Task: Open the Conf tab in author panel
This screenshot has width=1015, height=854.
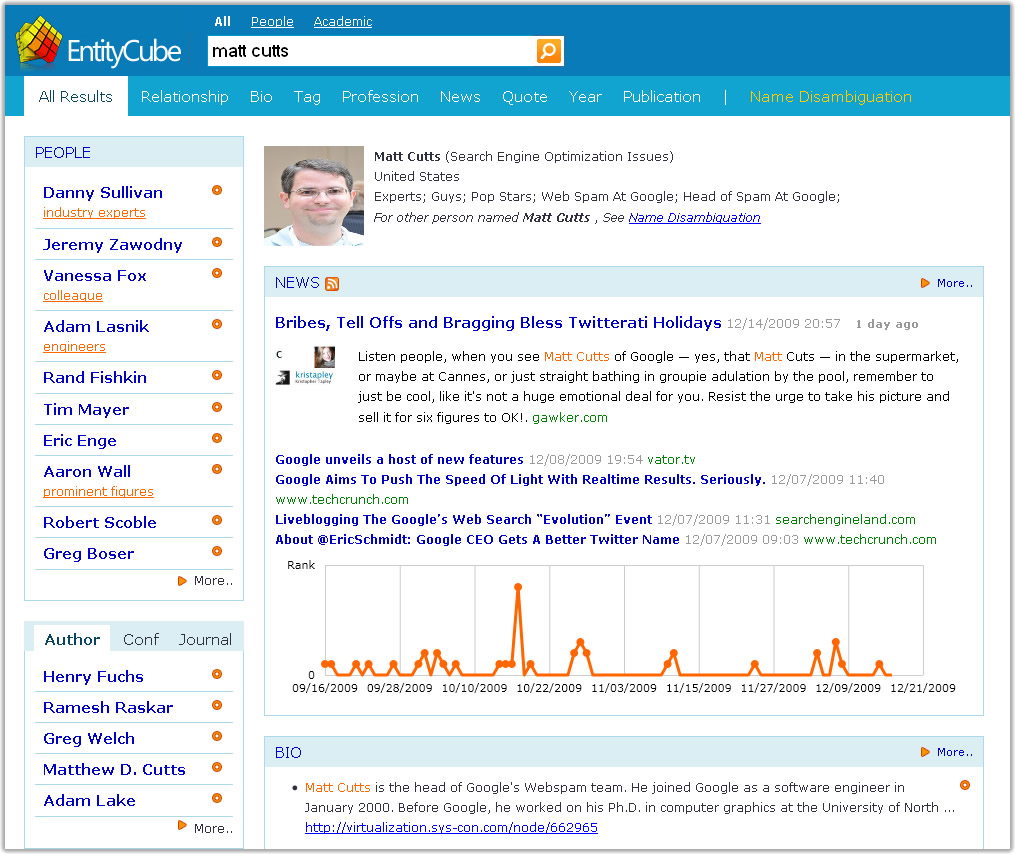Action: click(141, 640)
